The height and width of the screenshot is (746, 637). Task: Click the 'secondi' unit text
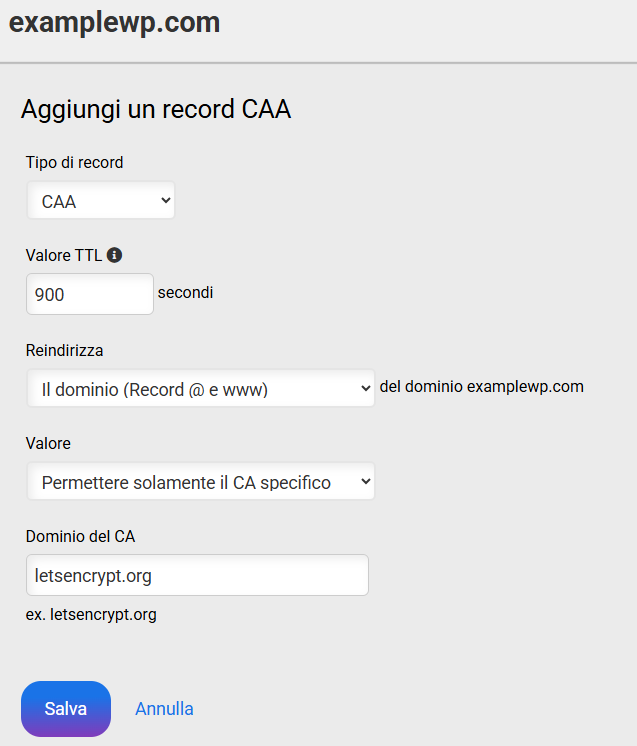(x=186, y=293)
